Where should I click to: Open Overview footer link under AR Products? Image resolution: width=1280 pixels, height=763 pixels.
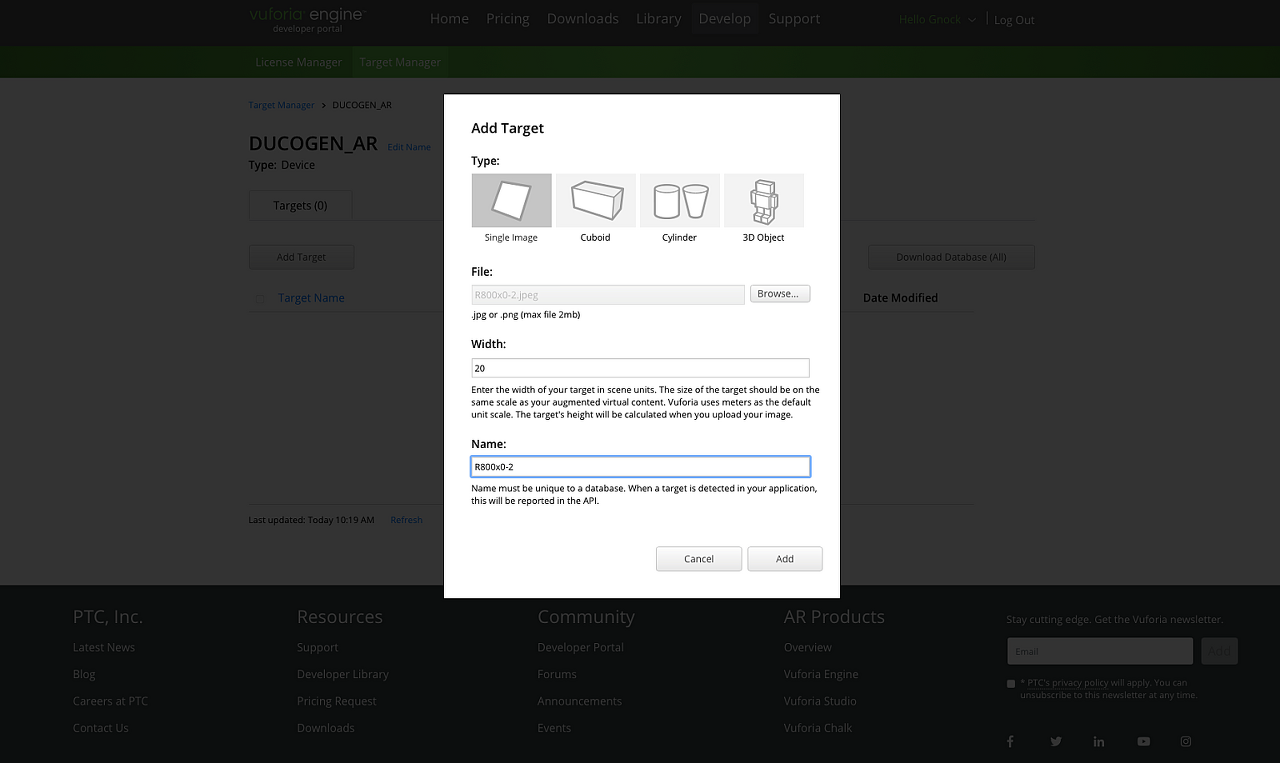pos(808,647)
